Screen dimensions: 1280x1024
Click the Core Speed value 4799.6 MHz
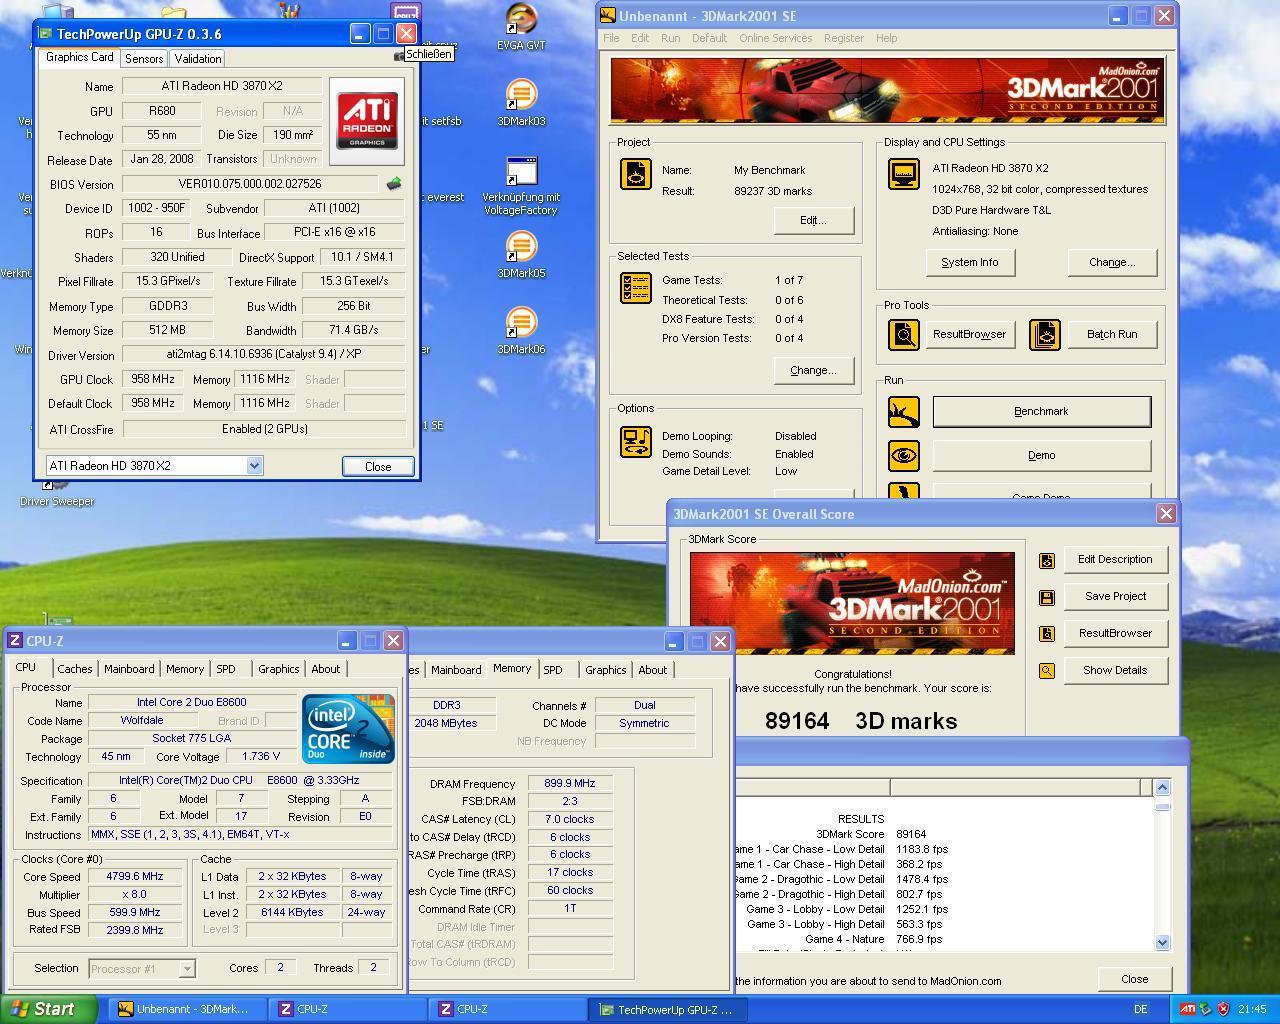(134, 876)
